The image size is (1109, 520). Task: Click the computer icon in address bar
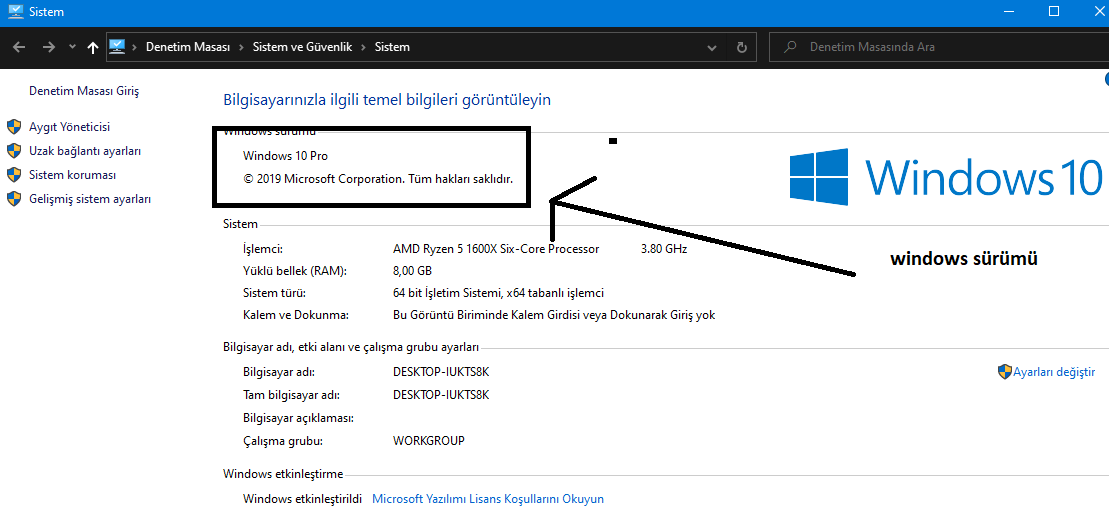tap(117, 47)
